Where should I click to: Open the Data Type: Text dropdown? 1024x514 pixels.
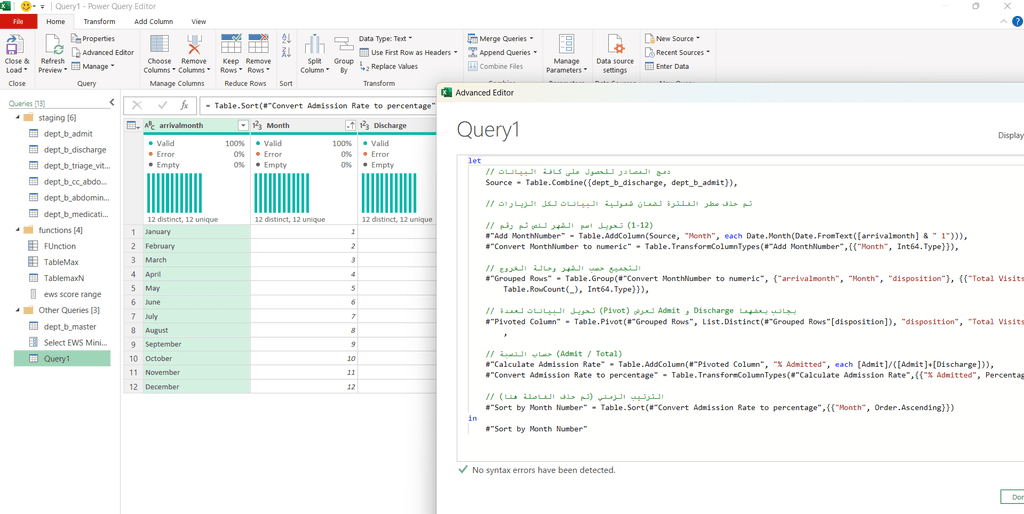click(x=385, y=39)
